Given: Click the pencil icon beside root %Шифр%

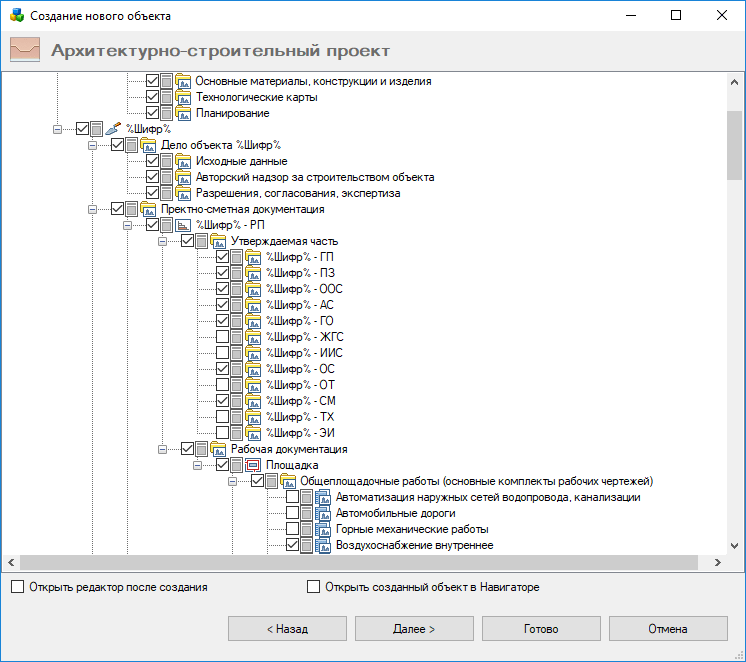Looking at the screenshot, I should coord(113,129).
